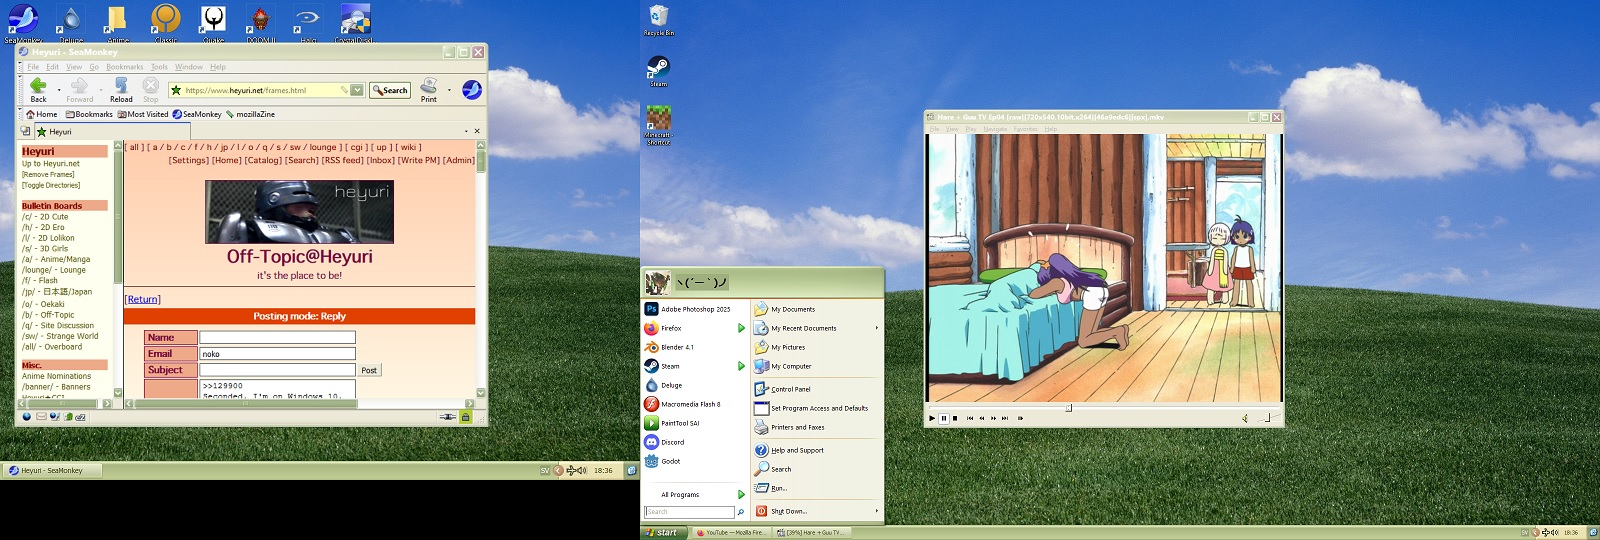Mute the media player audio
1600x540 pixels.
coord(1244,418)
